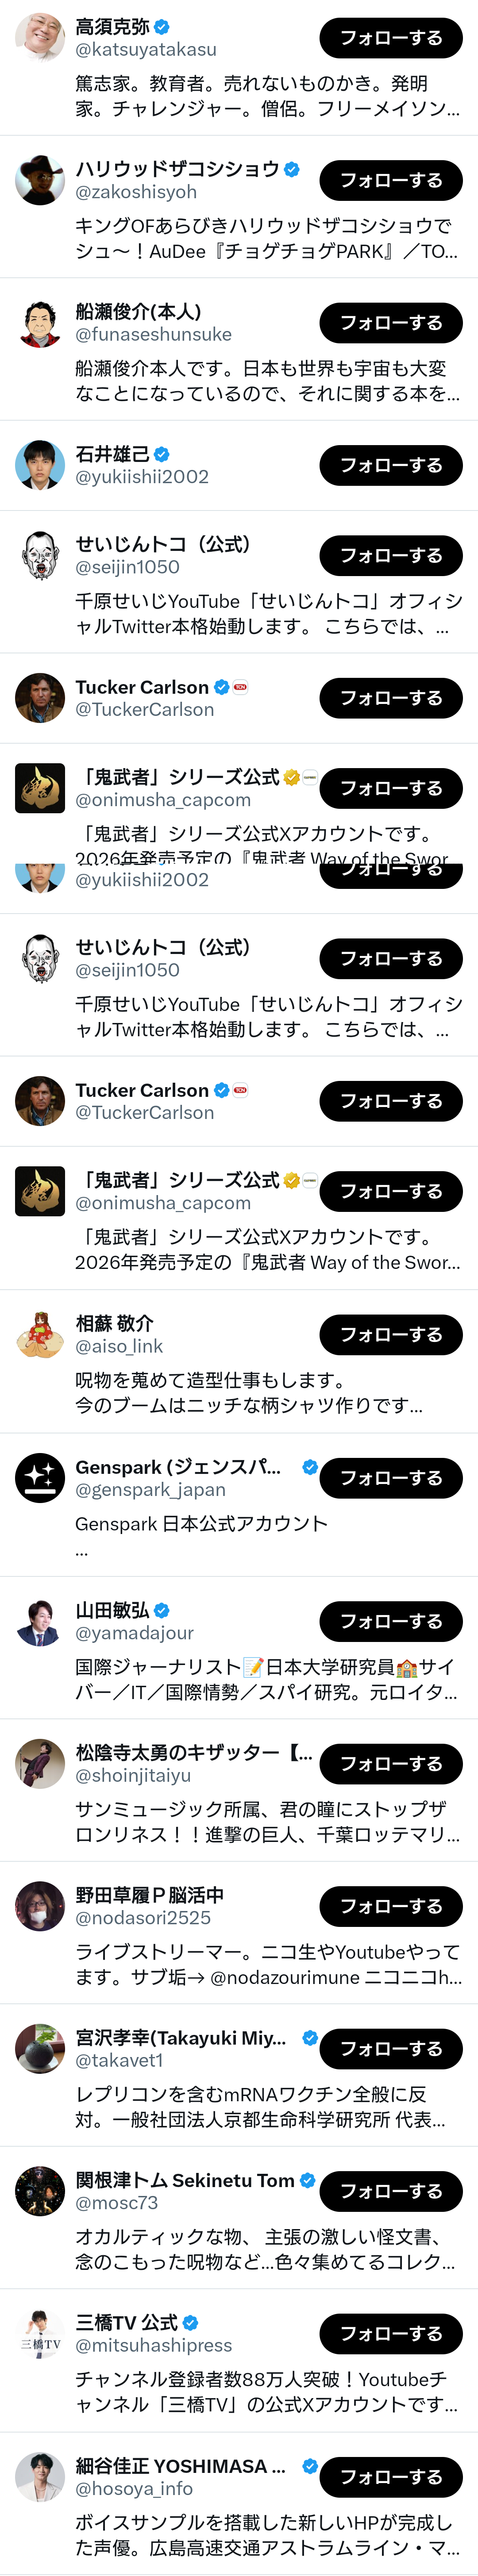
Task: Open the @katsuyatakasu handle link
Action: (146, 49)
